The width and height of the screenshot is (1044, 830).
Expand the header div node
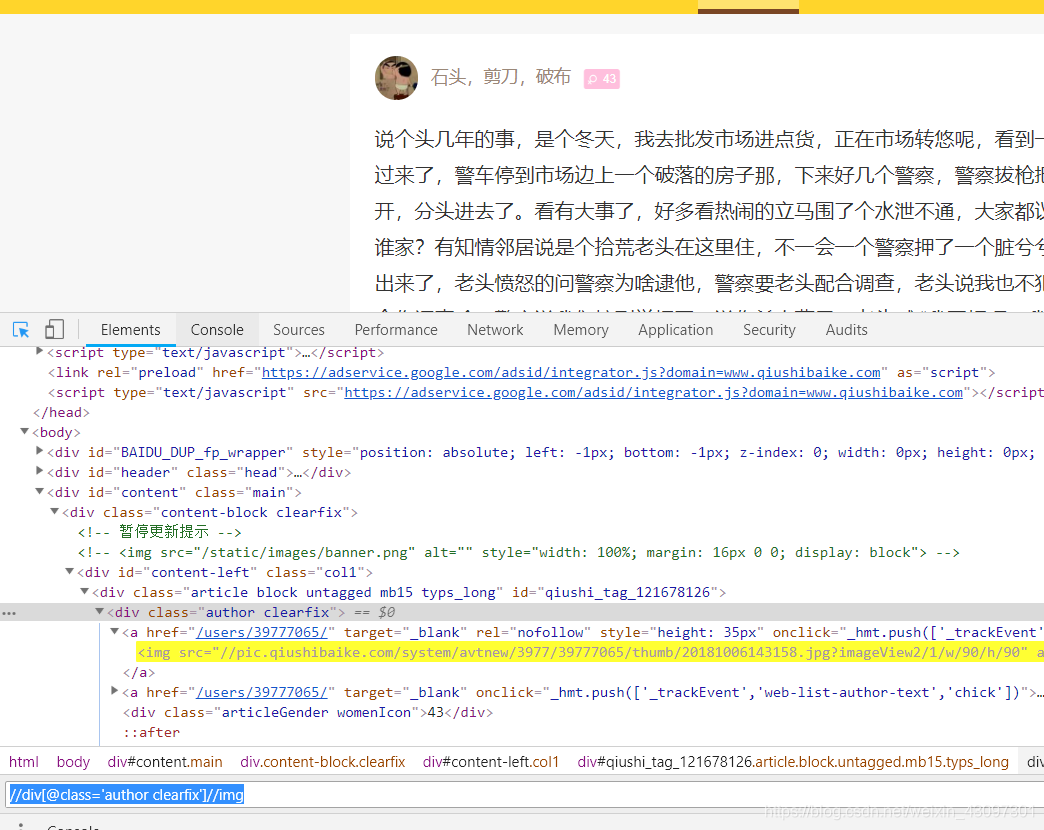(39, 471)
